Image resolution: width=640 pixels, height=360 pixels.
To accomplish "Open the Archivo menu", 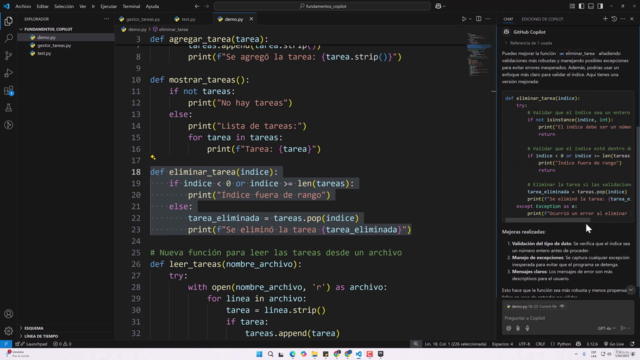I will click(x=23, y=6).
